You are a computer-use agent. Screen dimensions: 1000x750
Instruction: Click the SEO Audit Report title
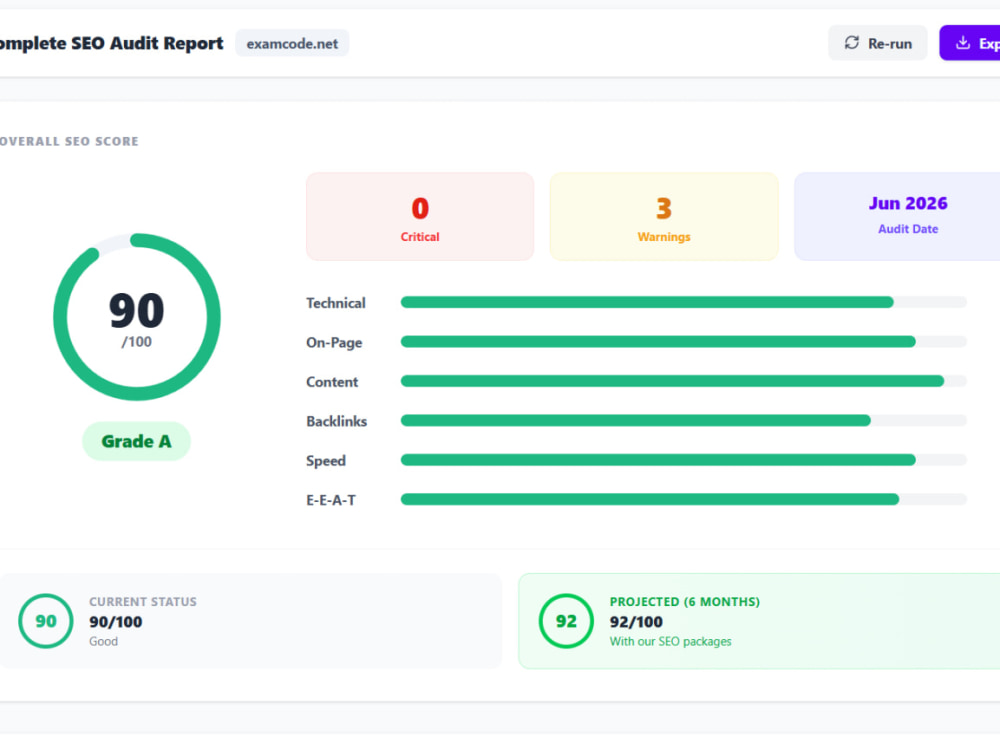click(x=112, y=43)
